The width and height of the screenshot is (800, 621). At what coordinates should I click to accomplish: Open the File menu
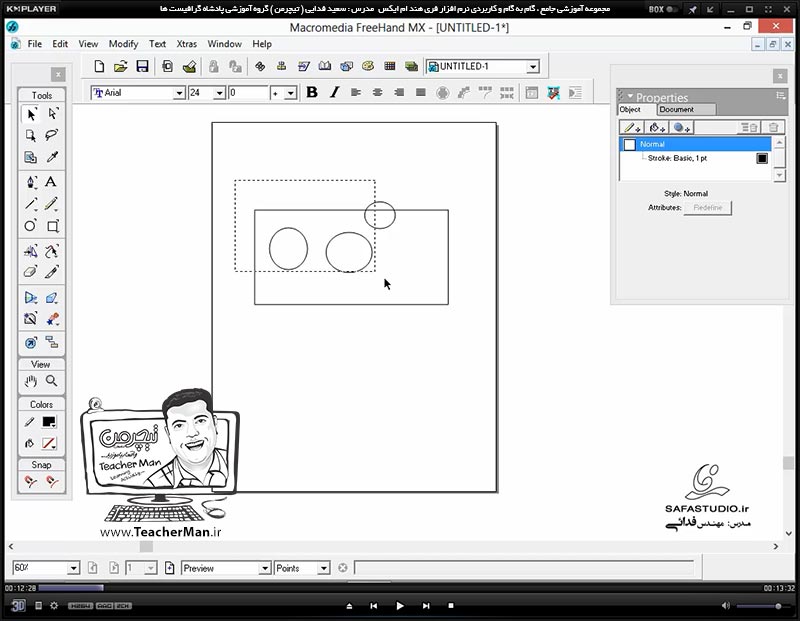[35, 44]
